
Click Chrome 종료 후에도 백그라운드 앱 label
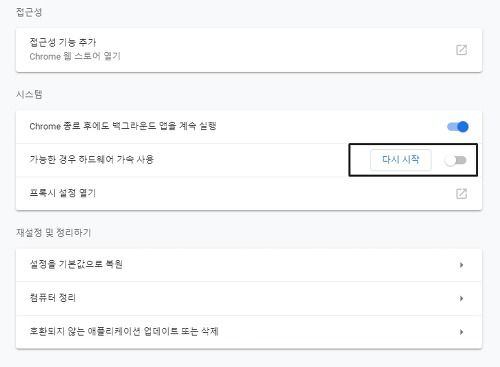click(x=123, y=126)
